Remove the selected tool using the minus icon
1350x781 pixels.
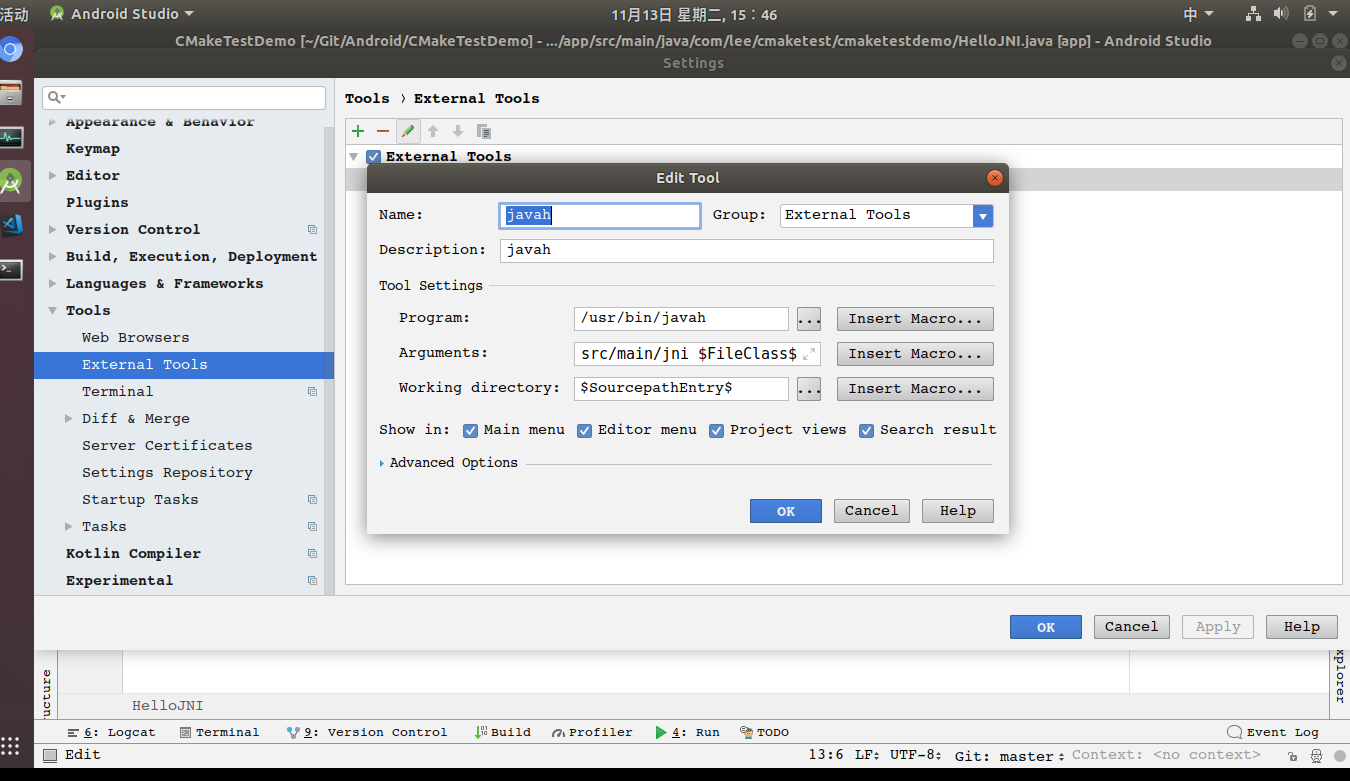pyautogui.click(x=382, y=130)
